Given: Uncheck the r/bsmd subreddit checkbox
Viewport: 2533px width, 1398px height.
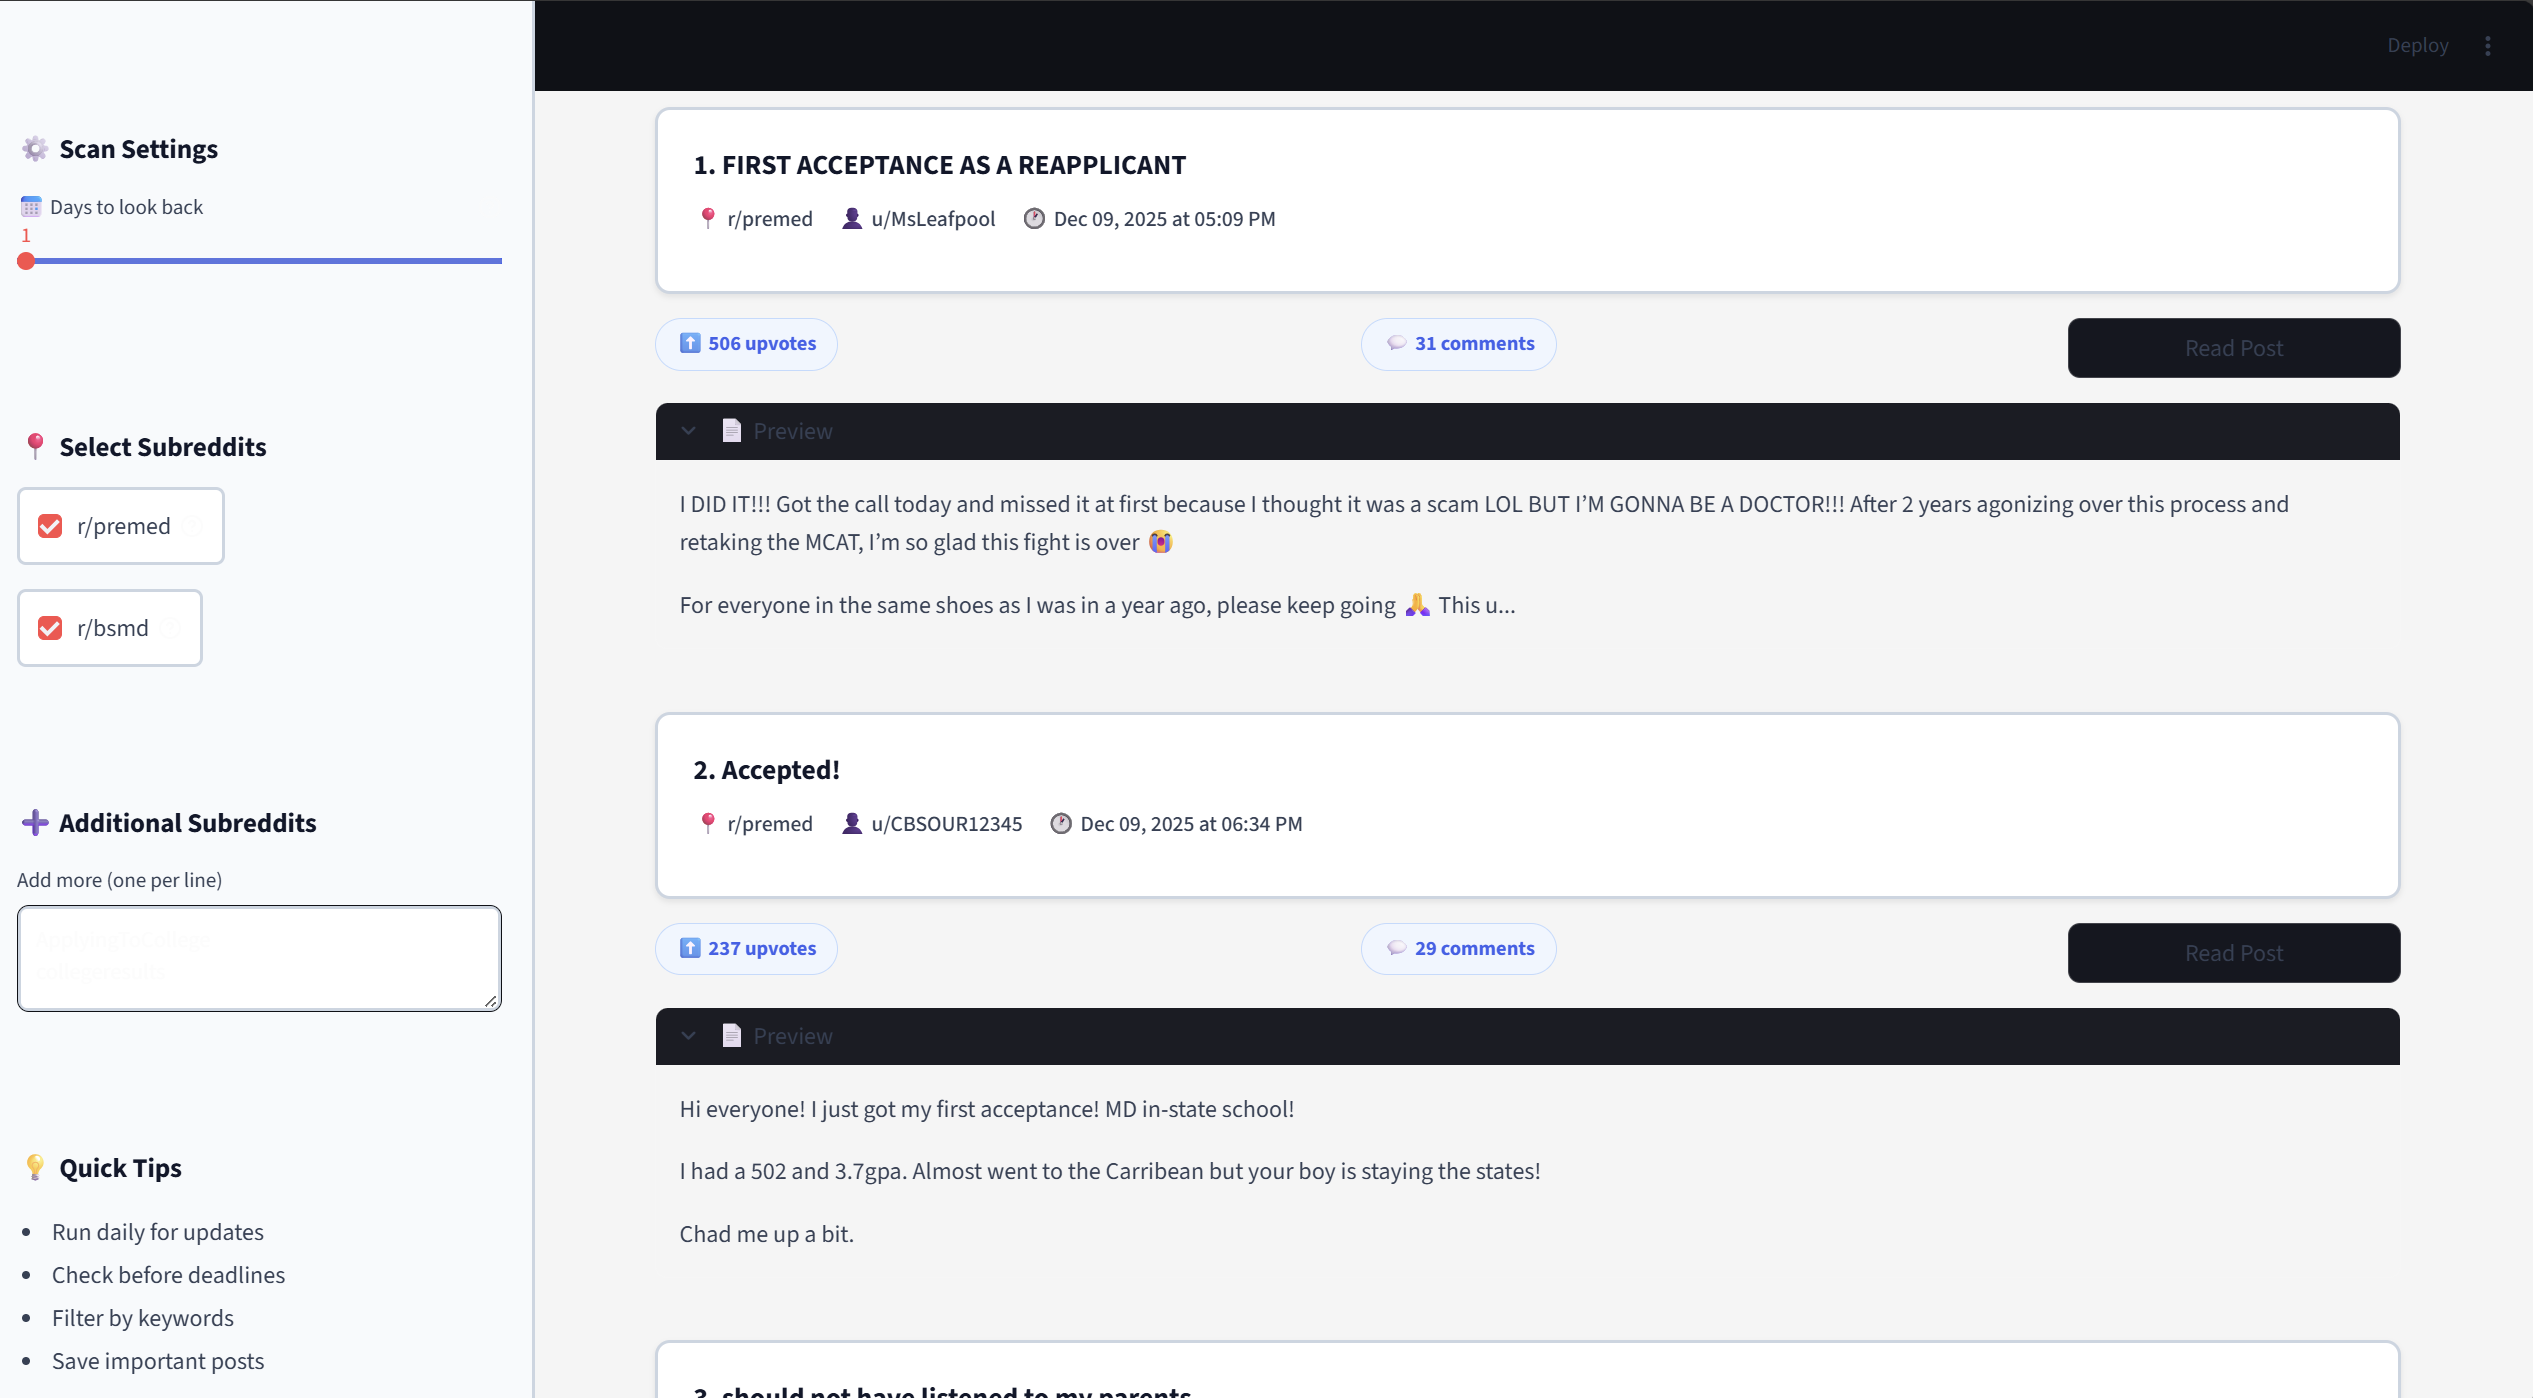Looking at the screenshot, I should click(x=49, y=628).
